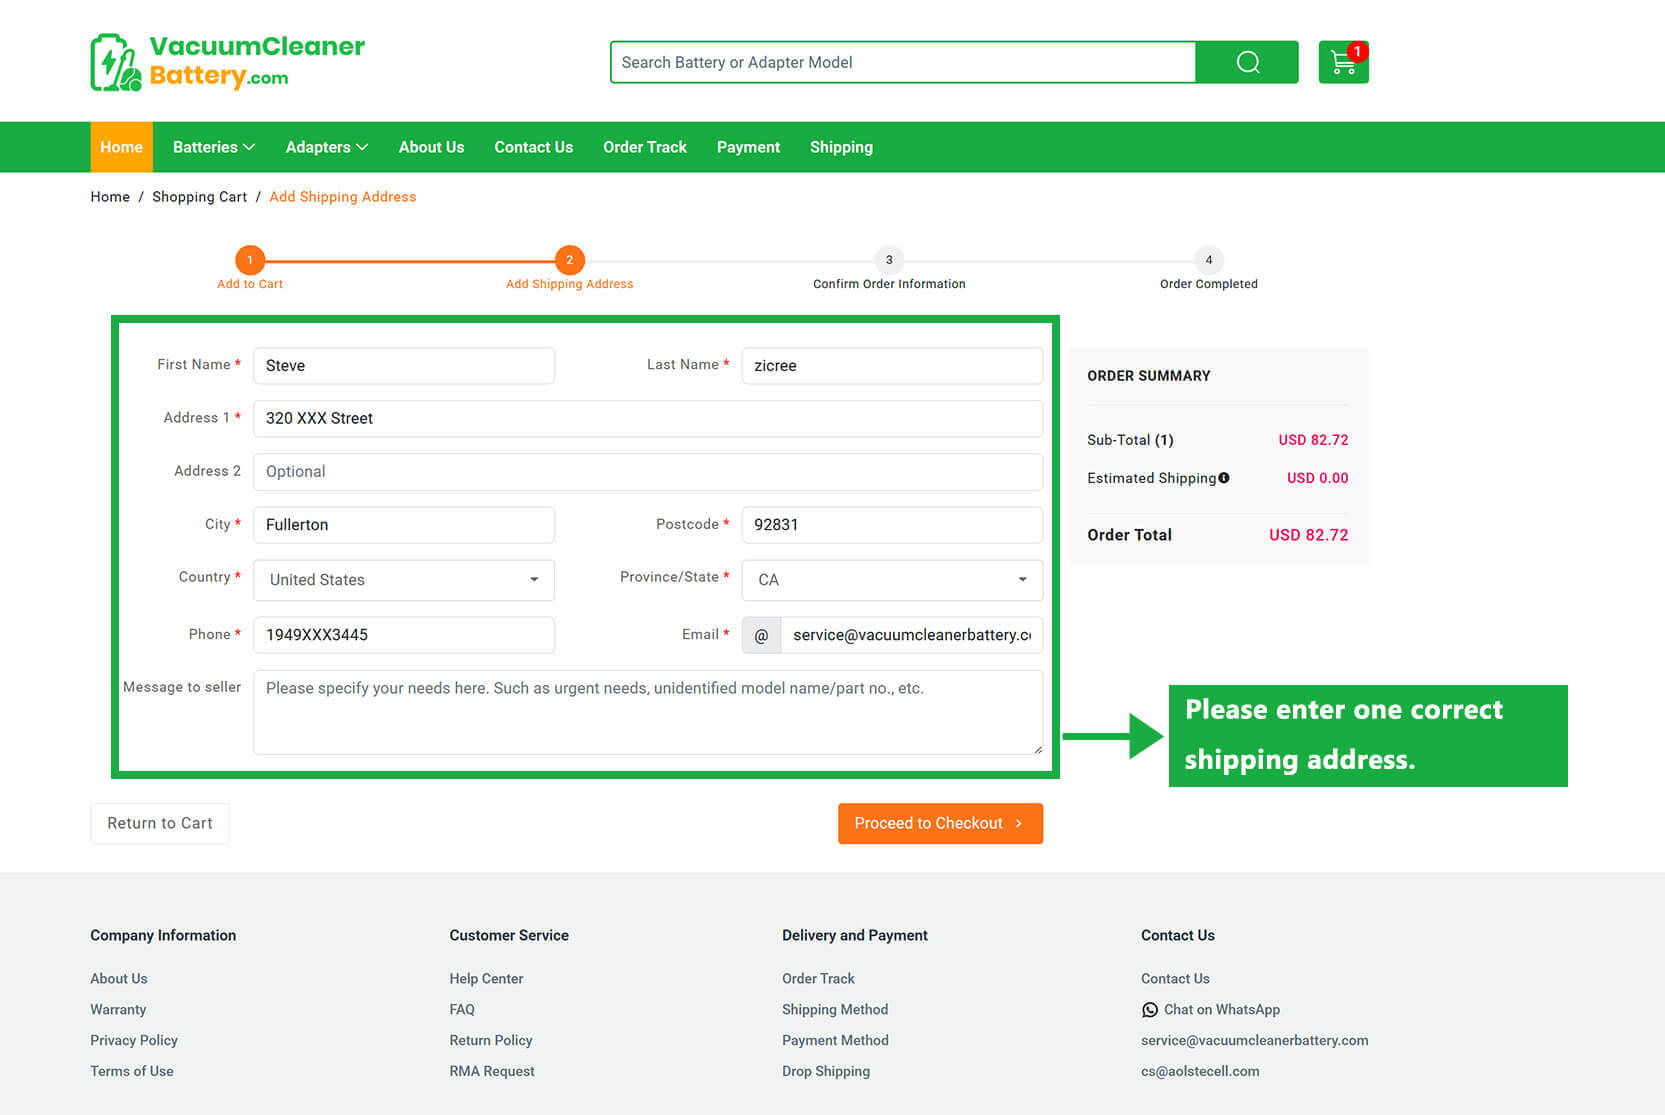Click Proceed to Checkout button
This screenshot has width=1665, height=1115.
point(940,823)
